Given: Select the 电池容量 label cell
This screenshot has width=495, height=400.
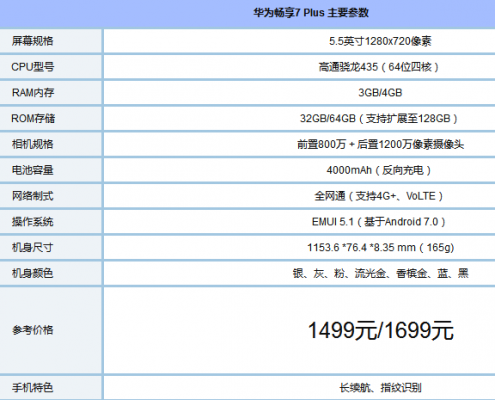Looking at the screenshot, I should (x=51, y=170).
